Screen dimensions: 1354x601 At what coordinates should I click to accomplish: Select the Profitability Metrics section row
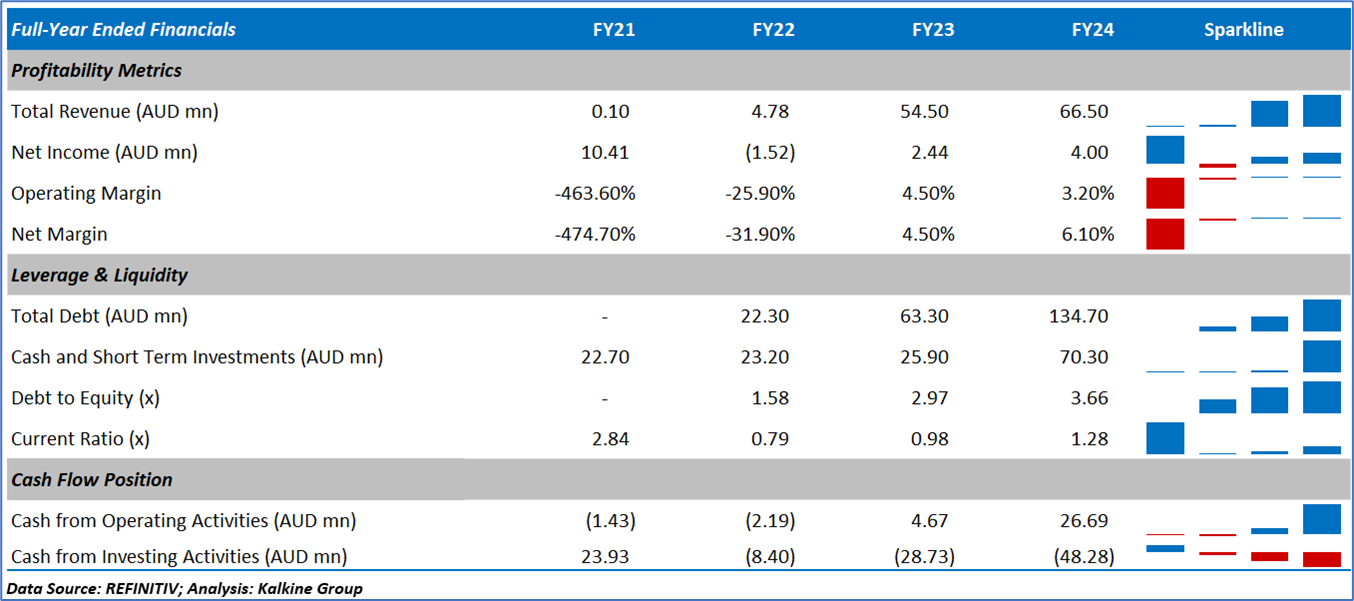point(96,71)
